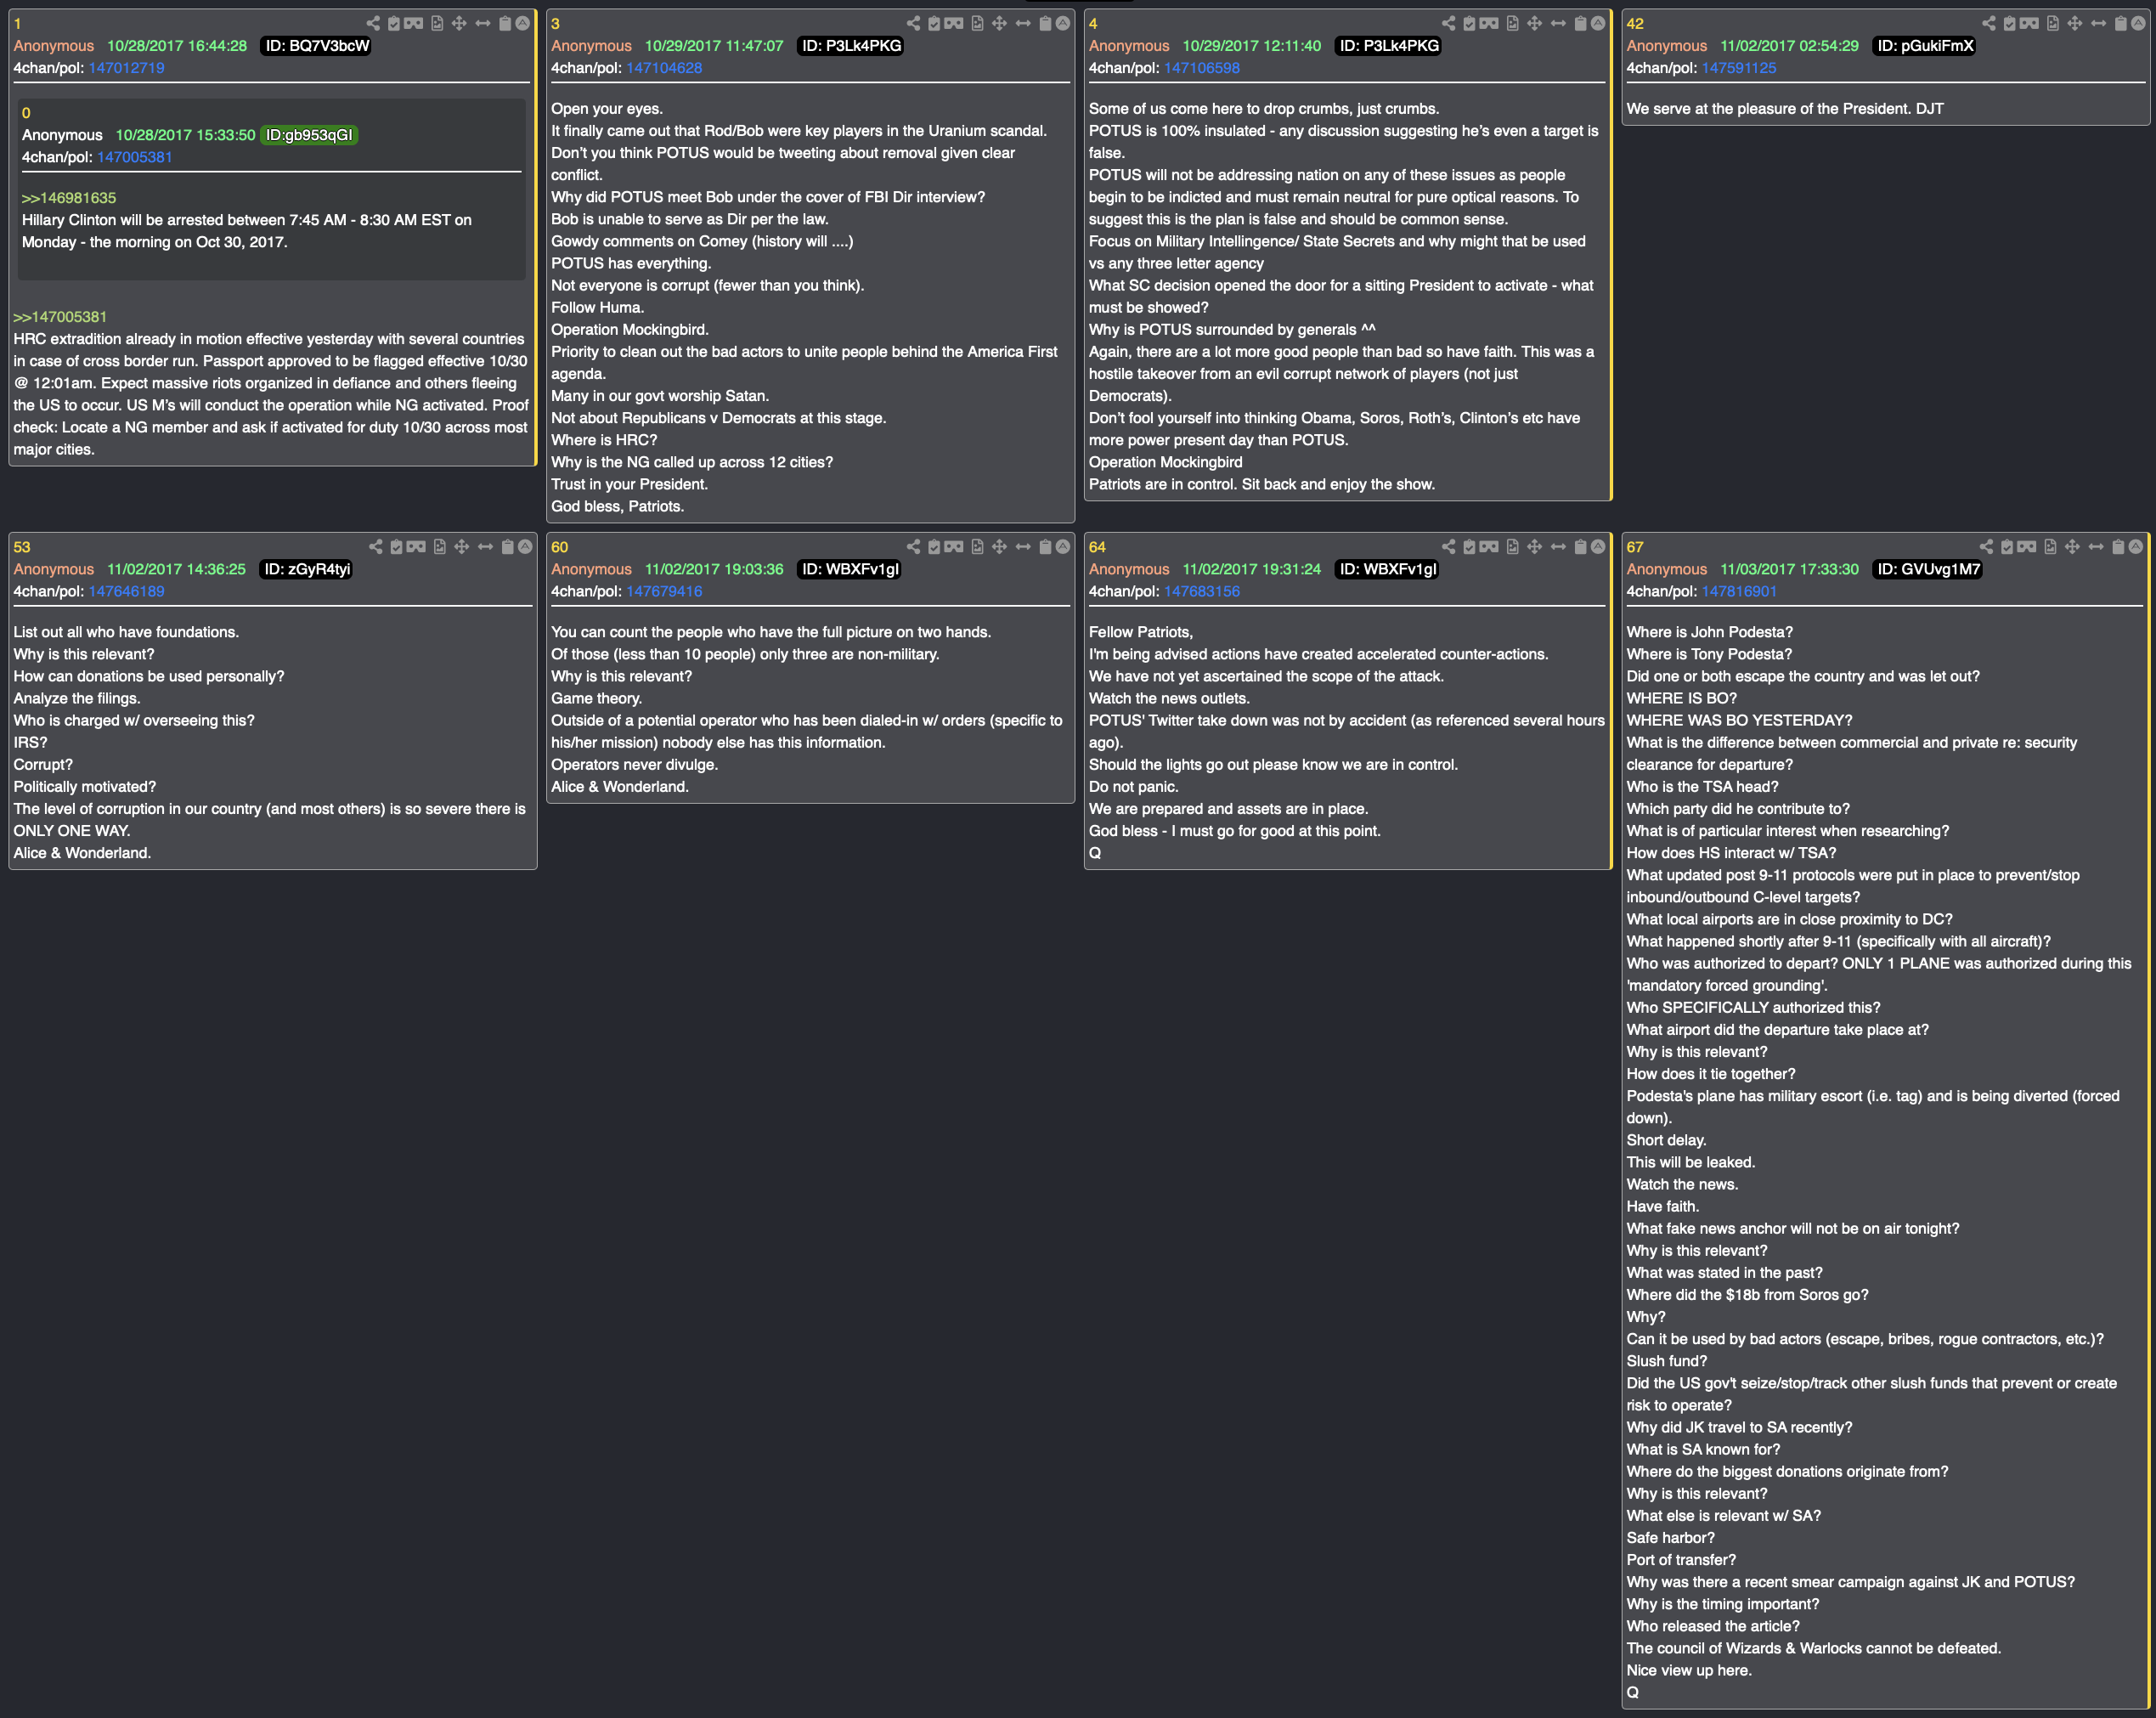The width and height of the screenshot is (2156, 1718).
Task: Click the clipboard icon on post 4
Action: (1580, 23)
